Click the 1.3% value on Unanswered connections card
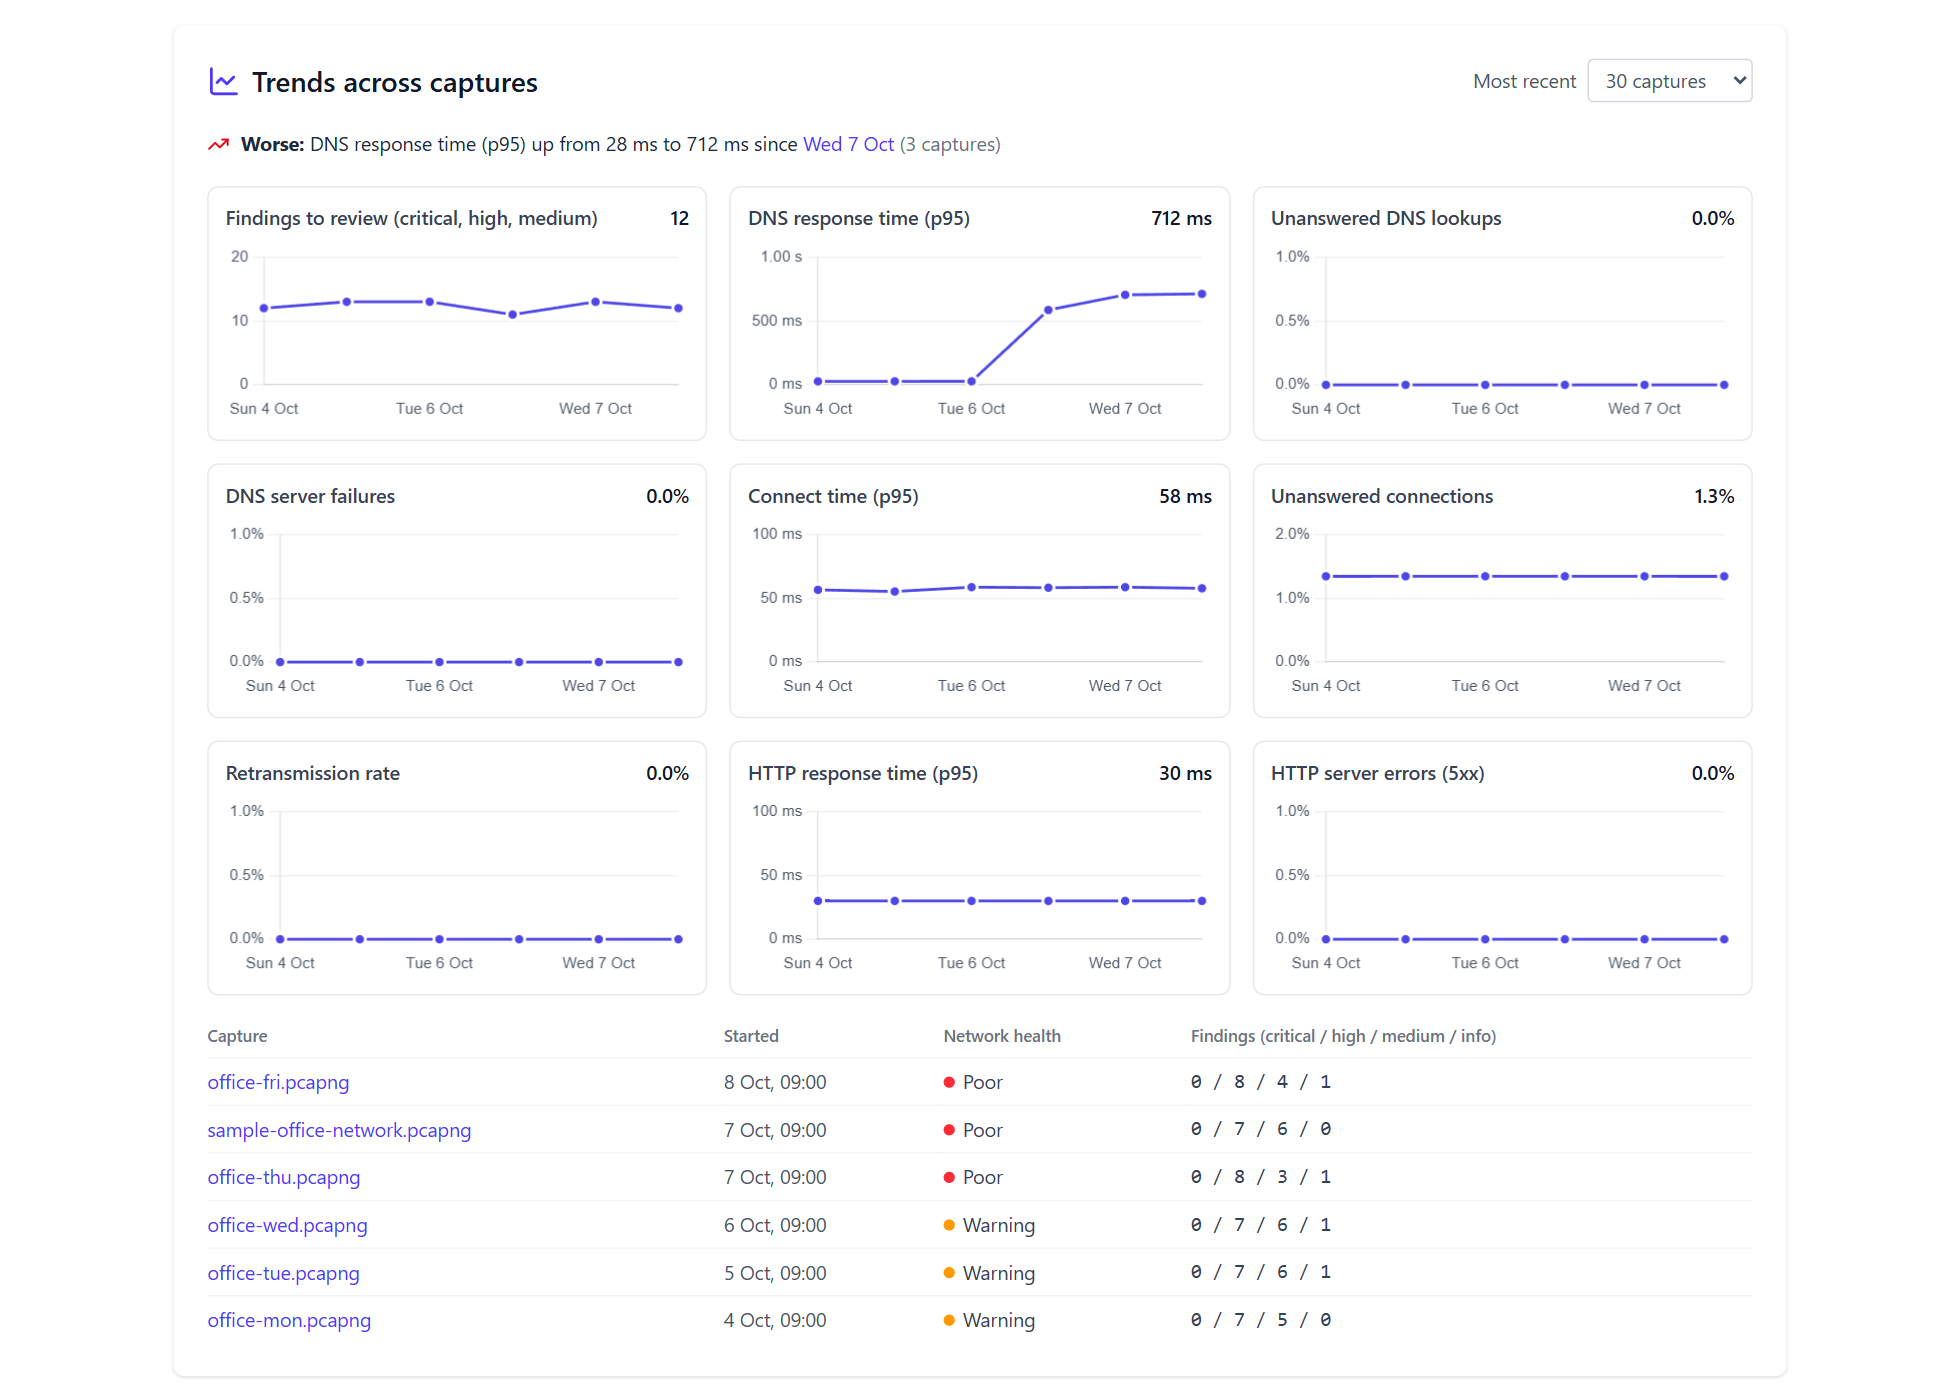The height and width of the screenshot is (1400, 1960). (1714, 496)
